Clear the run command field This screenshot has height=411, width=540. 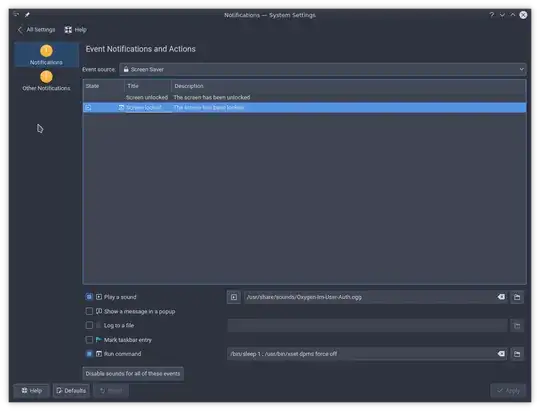tap(501, 353)
